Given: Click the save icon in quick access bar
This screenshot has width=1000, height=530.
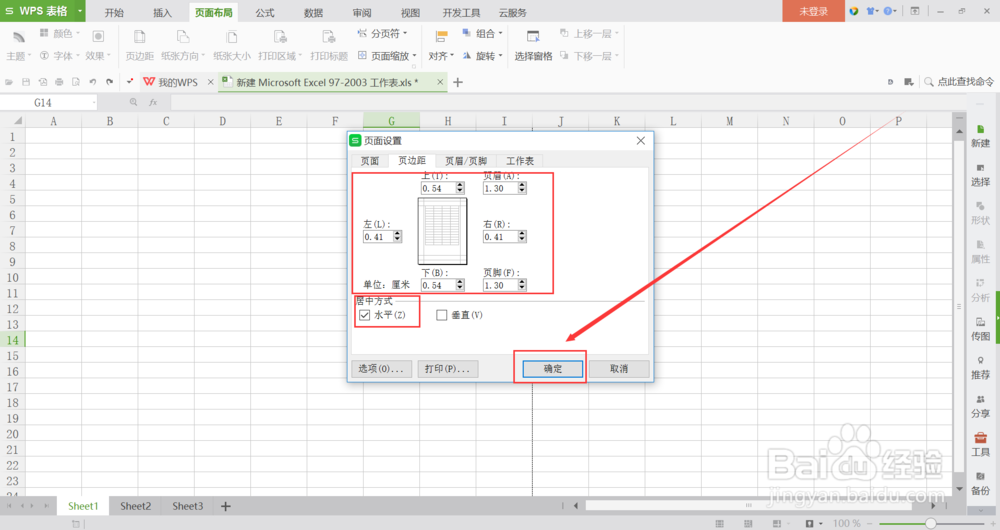Looking at the screenshot, I should 26,82.
